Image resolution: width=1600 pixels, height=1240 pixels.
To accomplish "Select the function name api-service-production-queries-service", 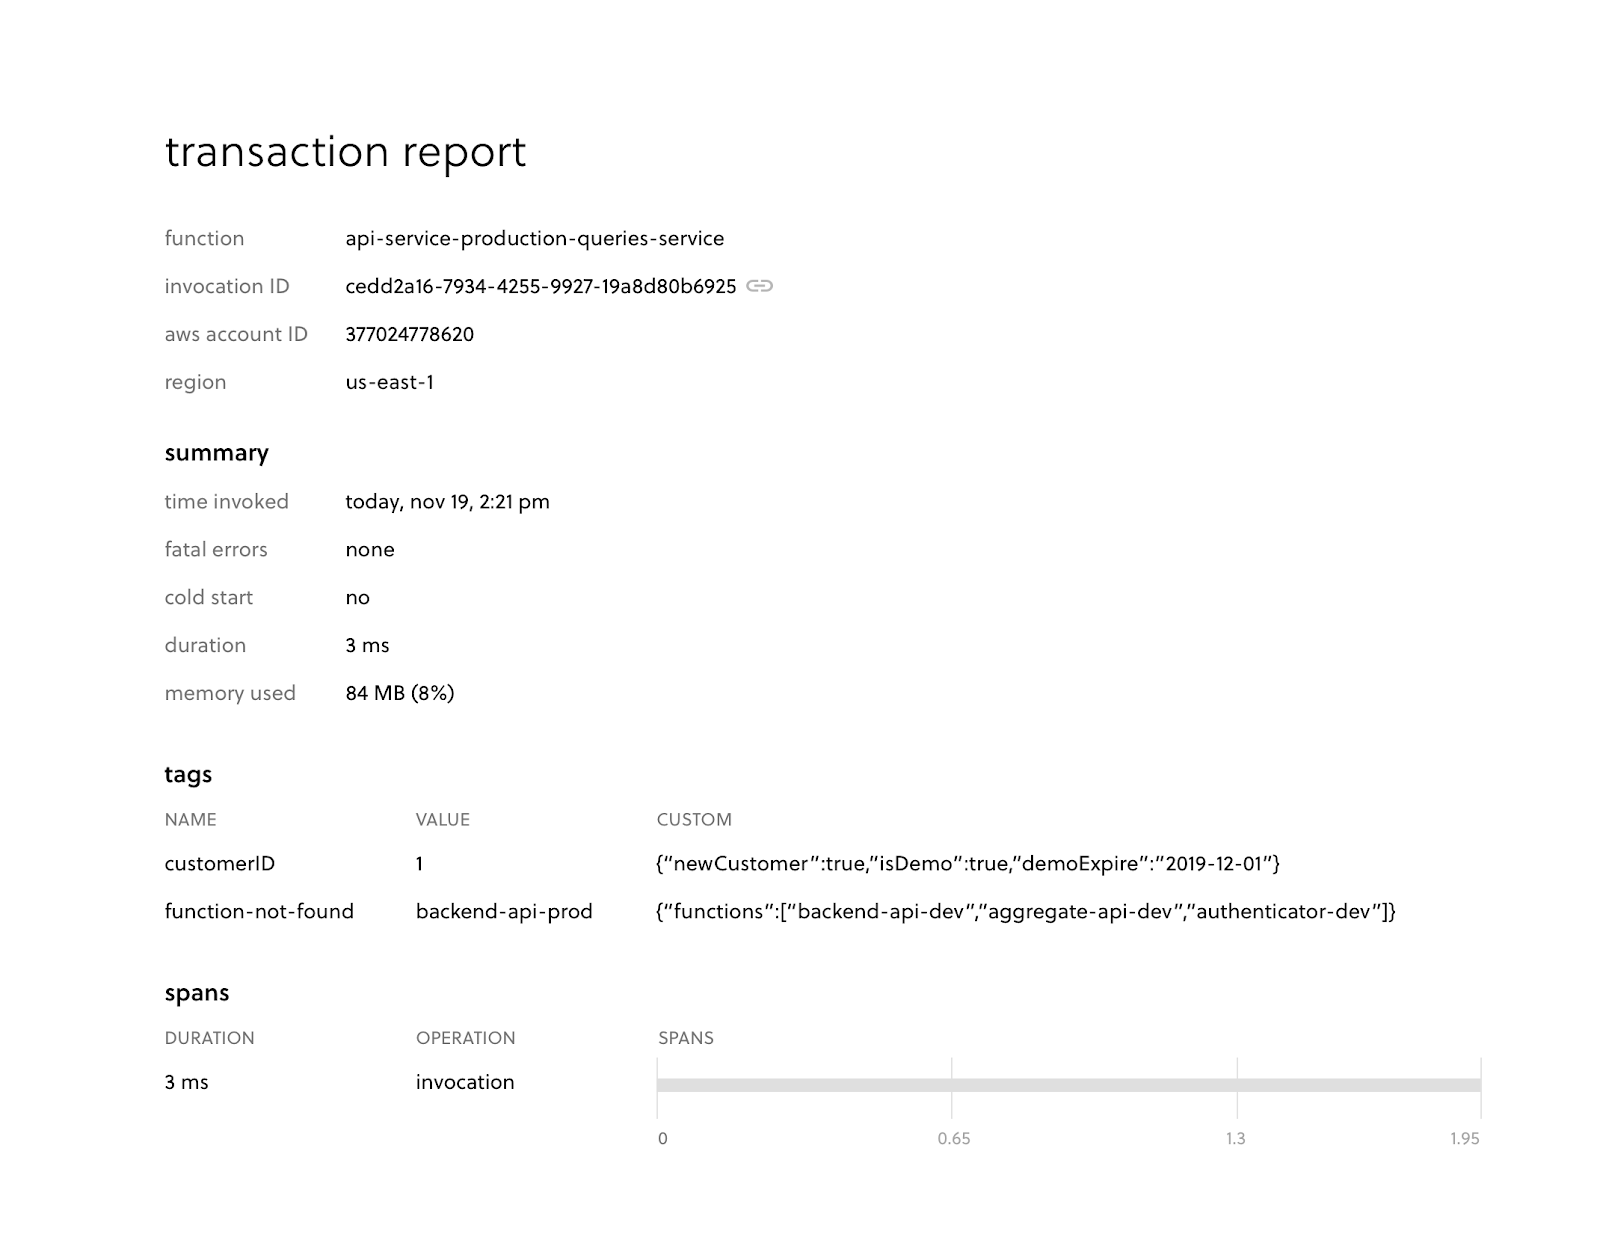I will [x=535, y=238].
